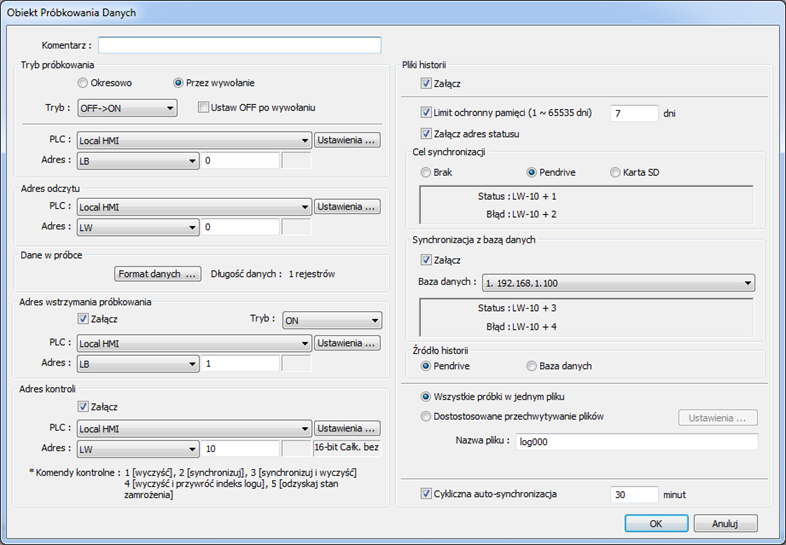Cancel dialog with Anuluj button
Viewport: 786px width, 545px height.
pyautogui.click(x=725, y=523)
